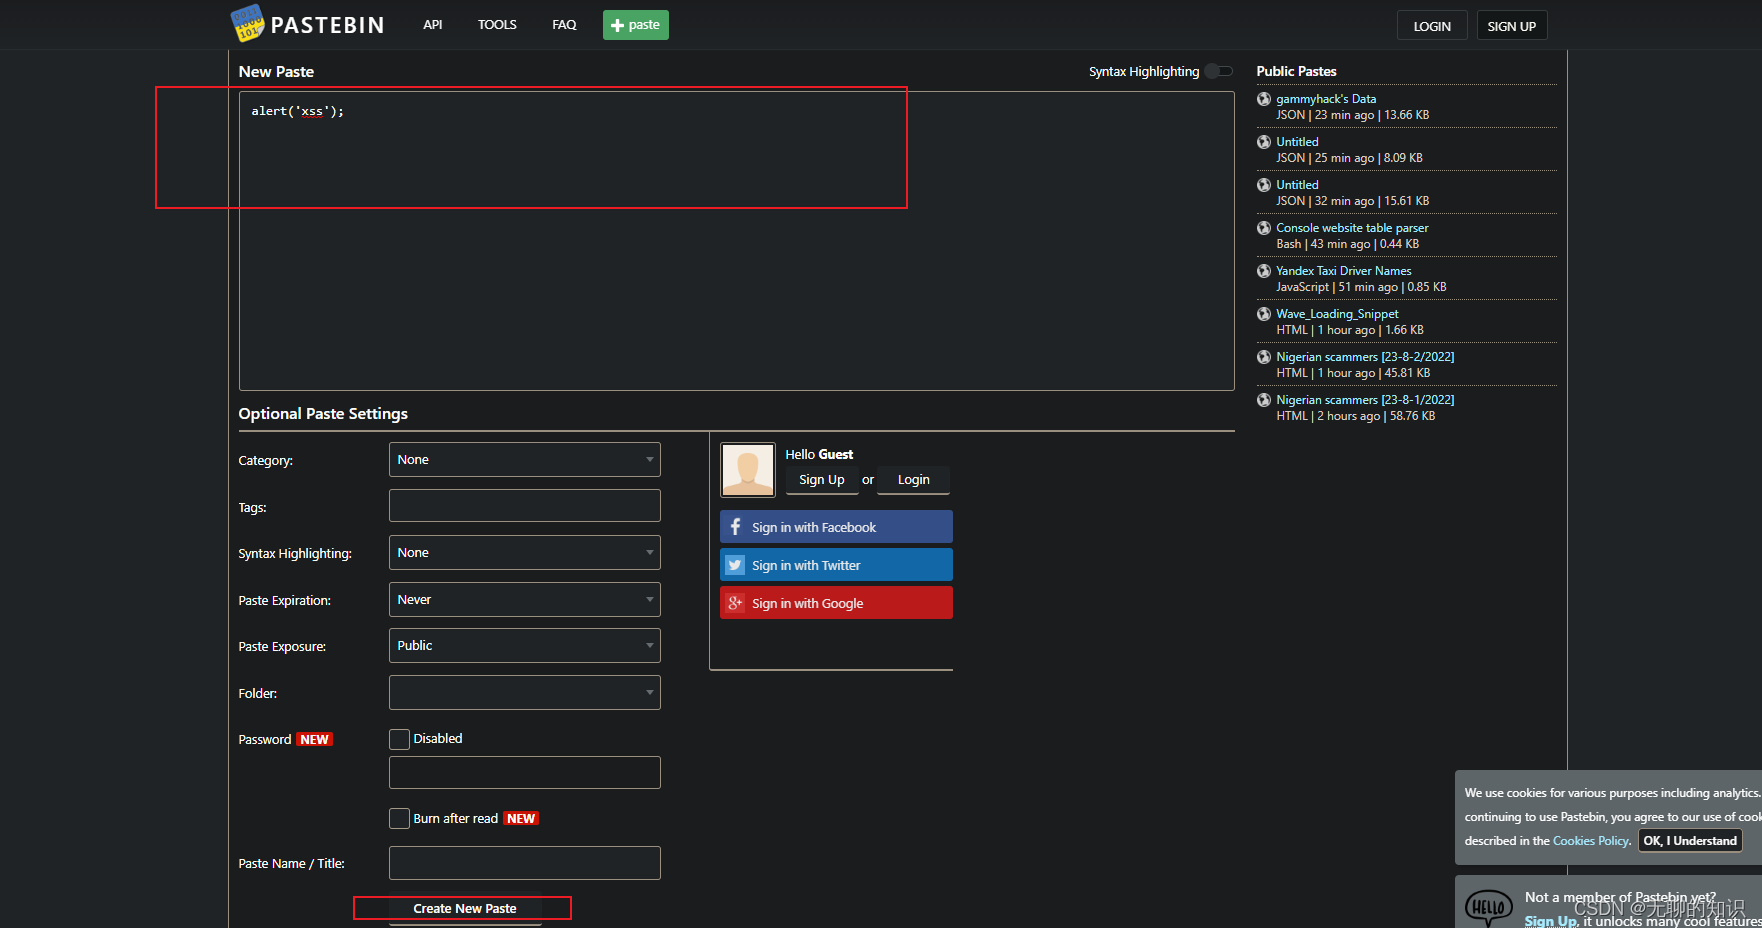
Task: Click globe icon beside Console website table parser
Action: point(1264,228)
